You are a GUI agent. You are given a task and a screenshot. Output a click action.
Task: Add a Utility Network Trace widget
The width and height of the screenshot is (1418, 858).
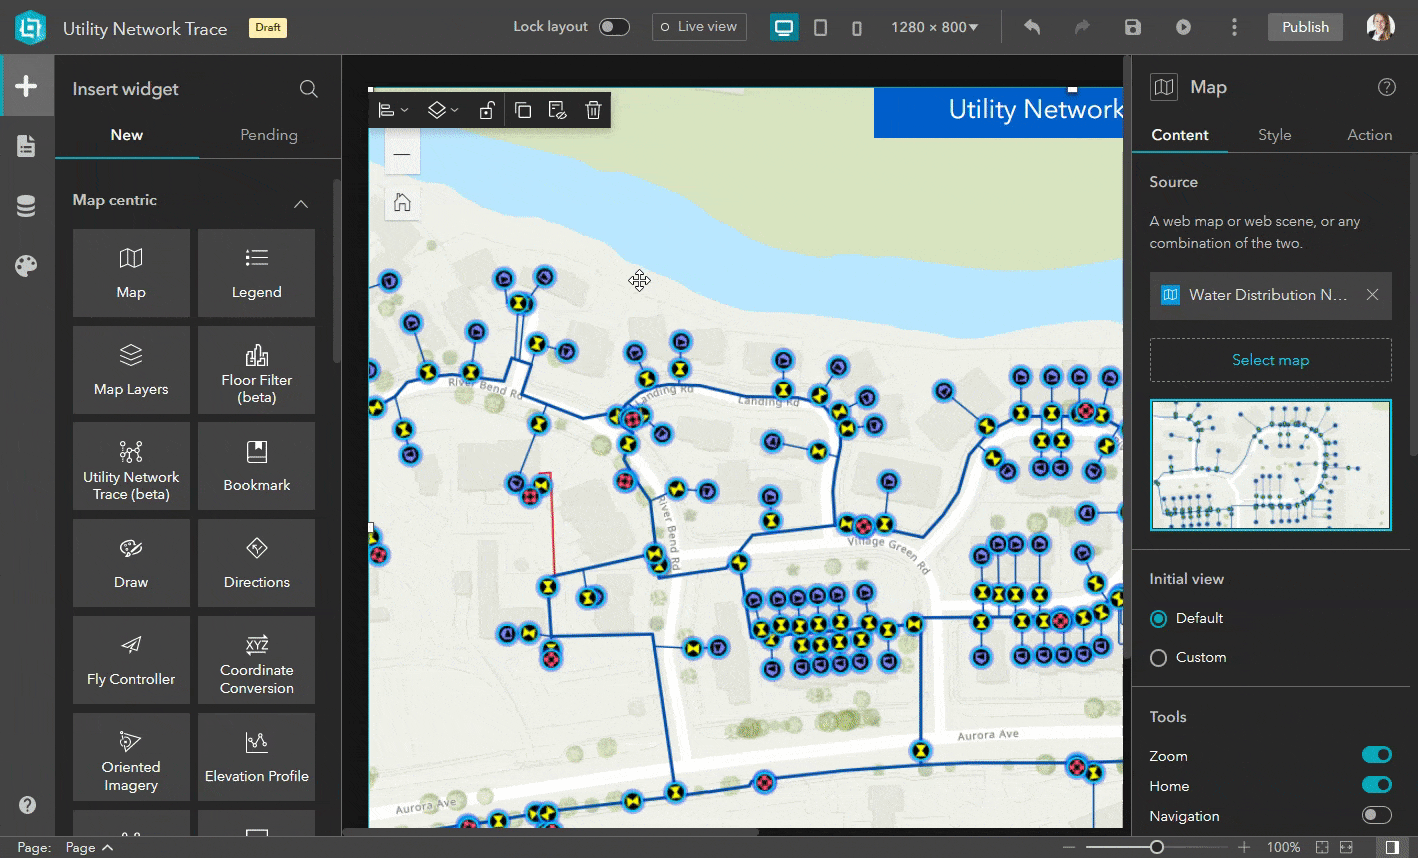pos(131,466)
